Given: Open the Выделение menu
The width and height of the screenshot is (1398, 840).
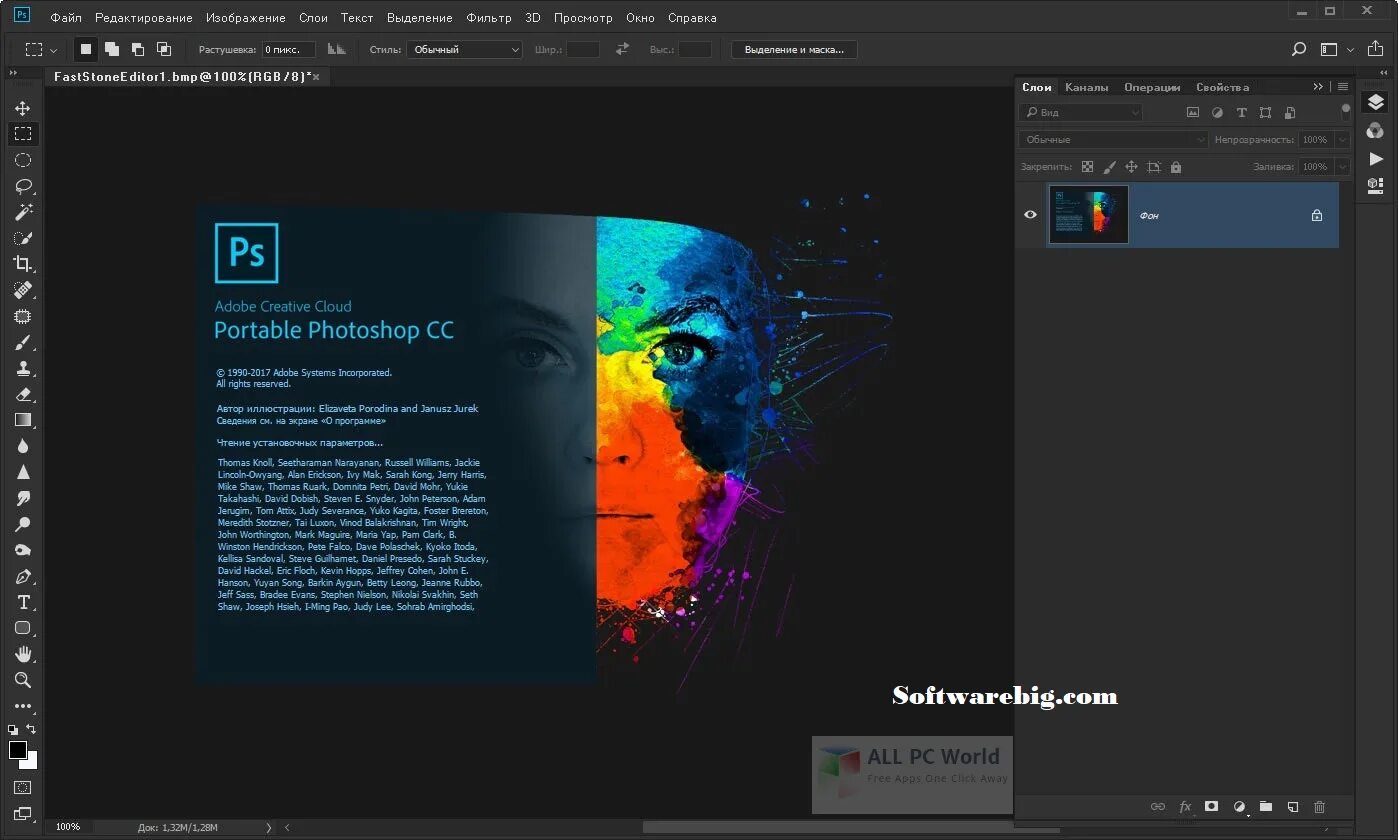Looking at the screenshot, I should click(420, 18).
